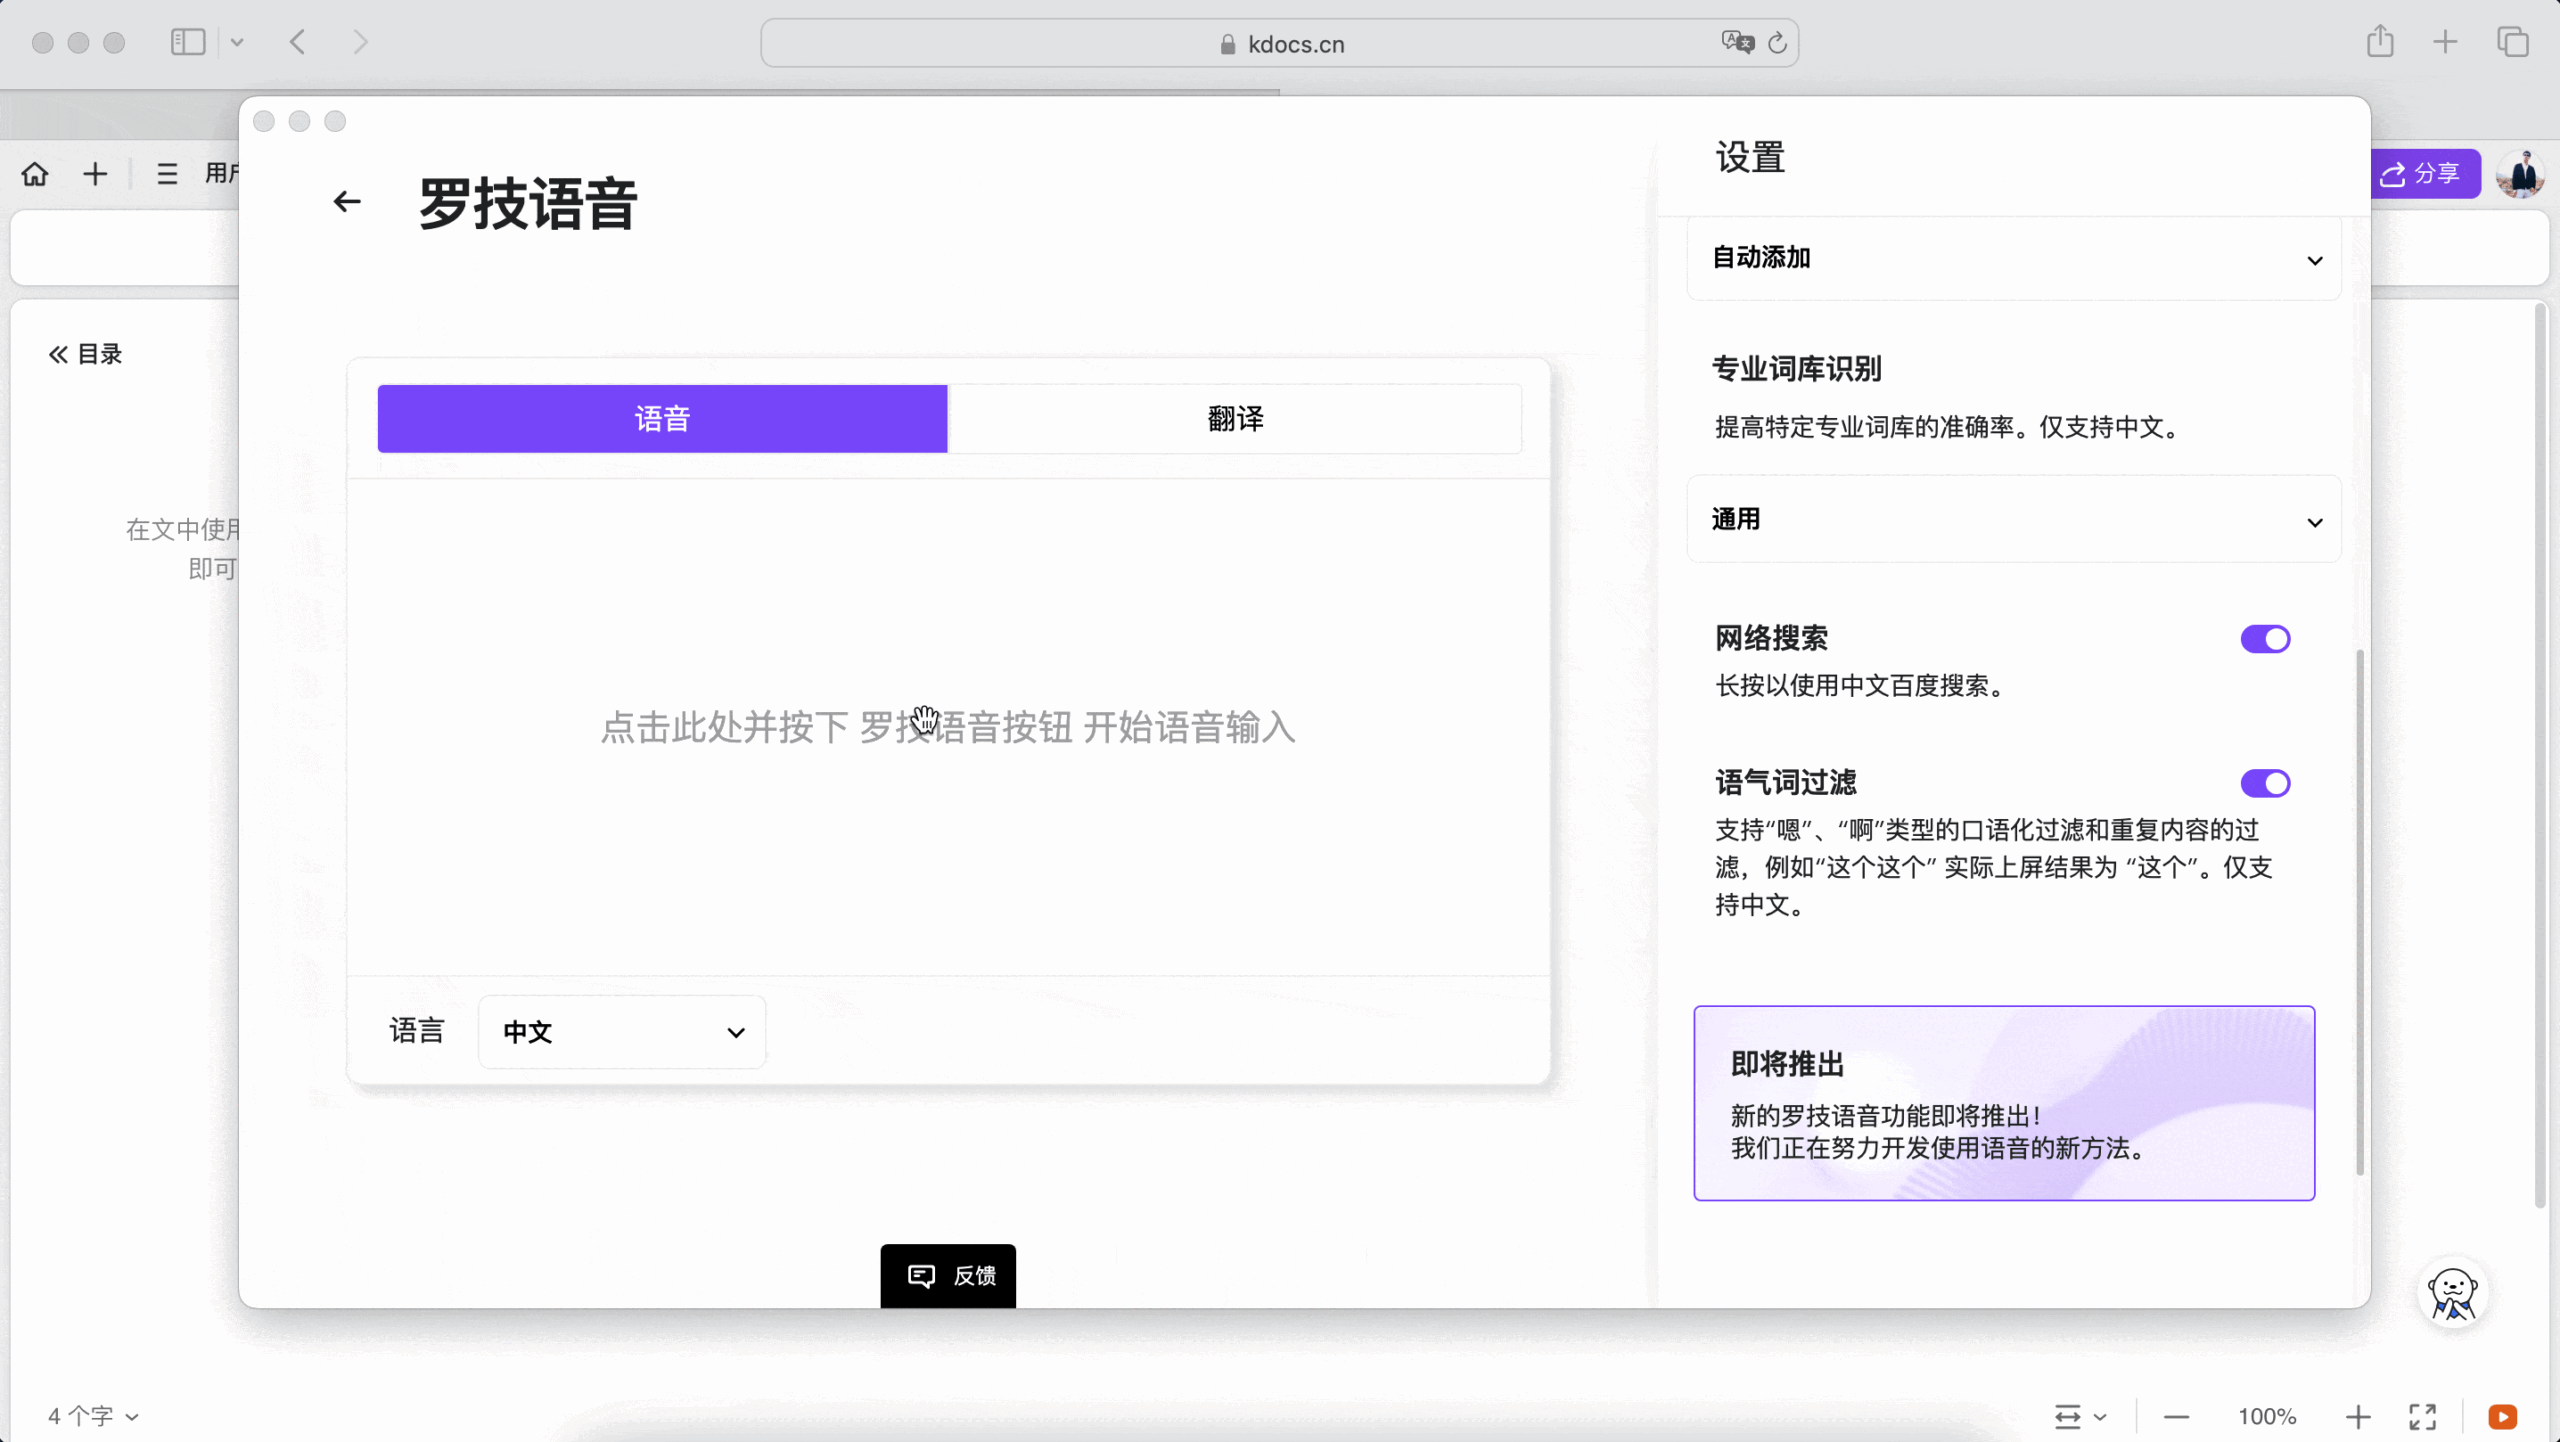Turn off the 语气词过滤 switch

tap(2265, 783)
